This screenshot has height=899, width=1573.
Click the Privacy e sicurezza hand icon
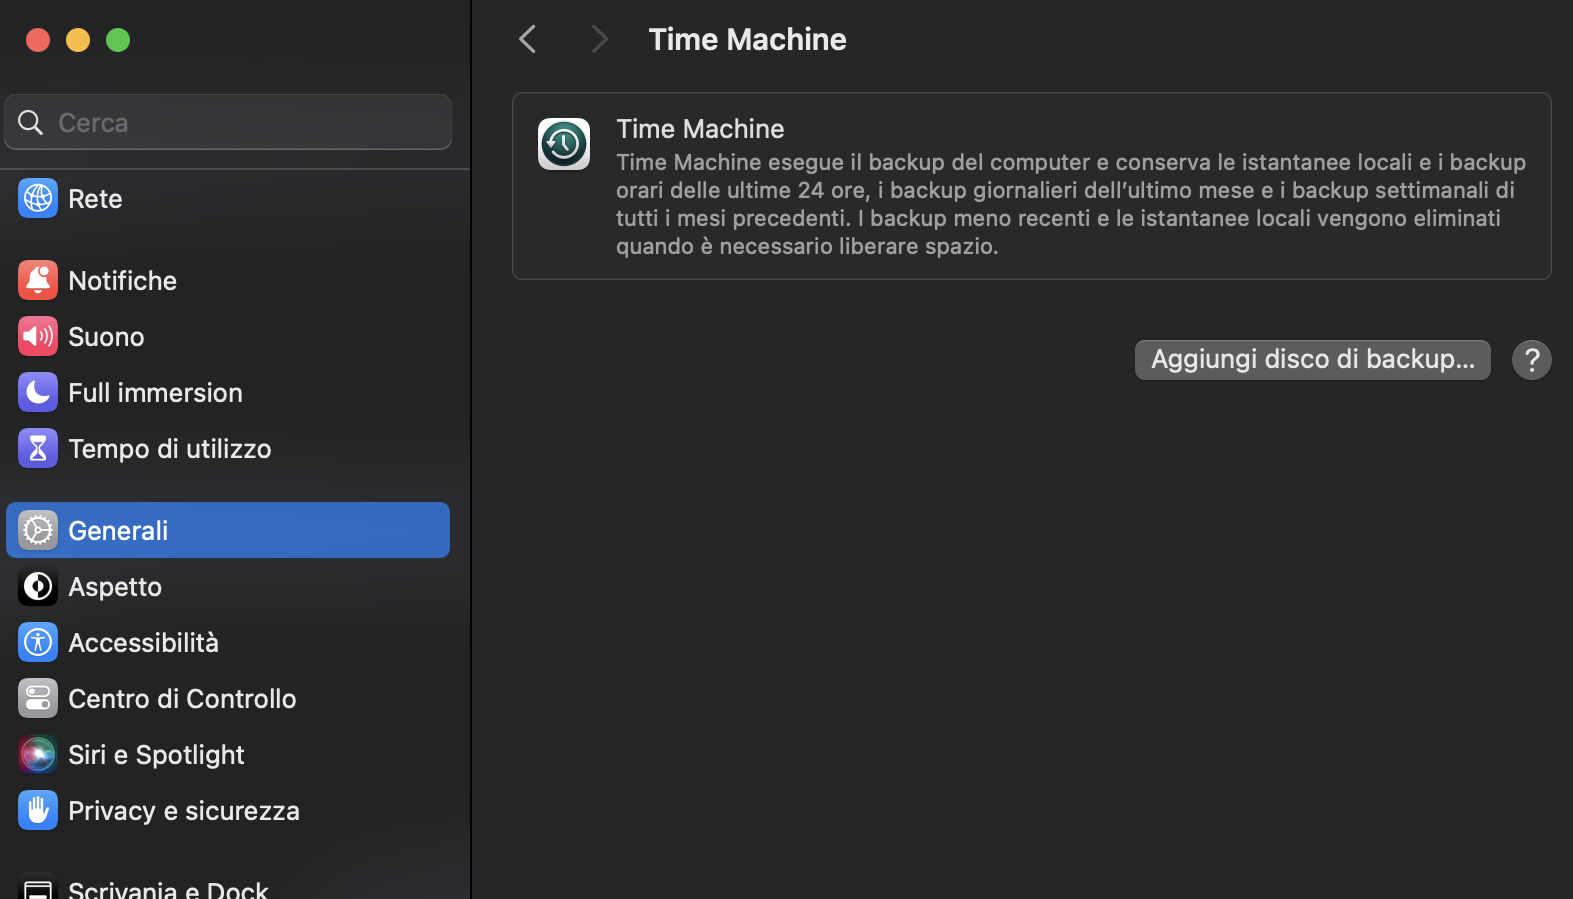pos(38,810)
